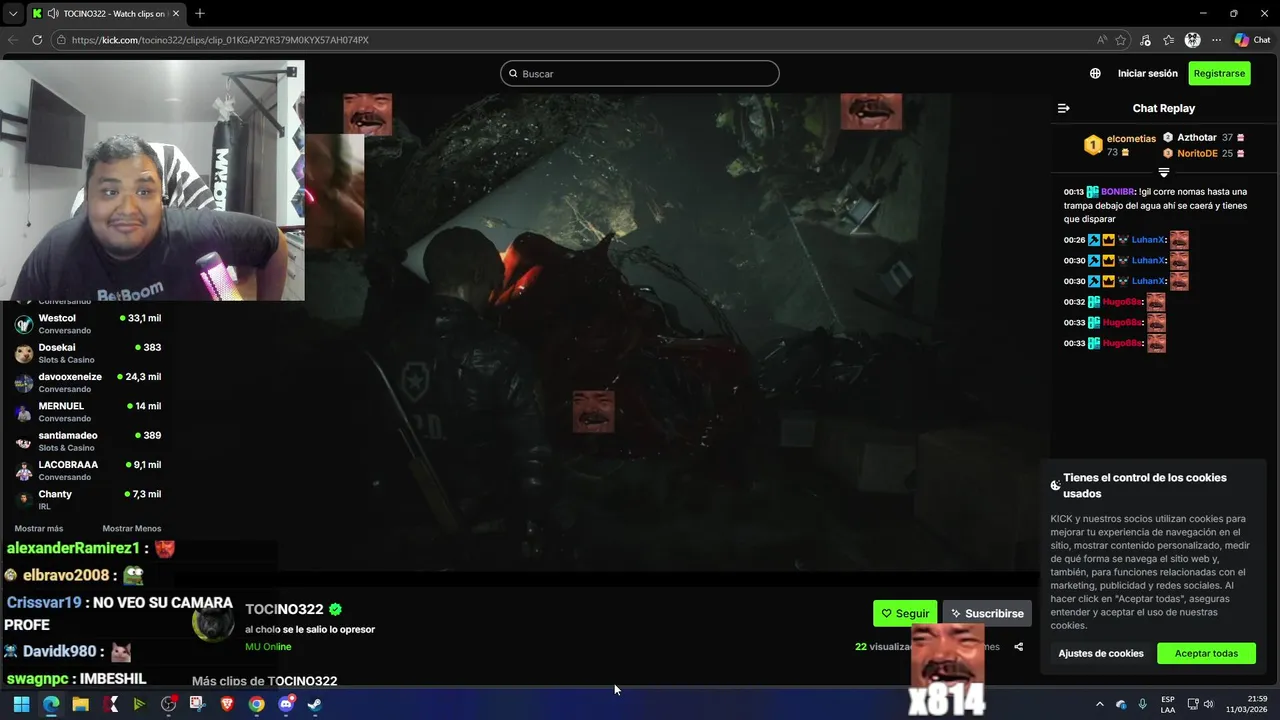The height and width of the screenshot is (720, 1280).
Task: Click the Suscribirse button
Action: (987, 614)
